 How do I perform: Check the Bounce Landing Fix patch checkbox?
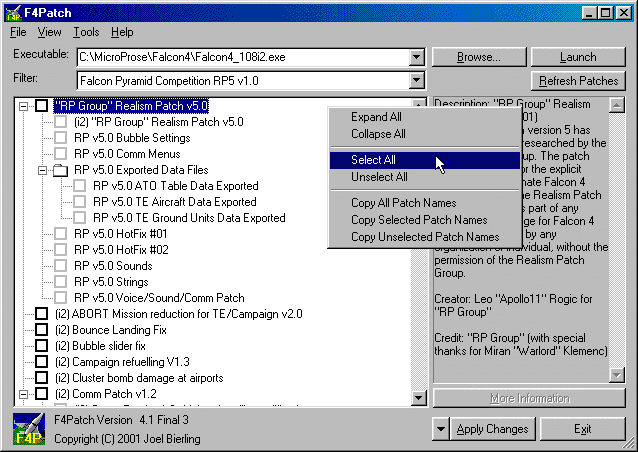[42, 329]
